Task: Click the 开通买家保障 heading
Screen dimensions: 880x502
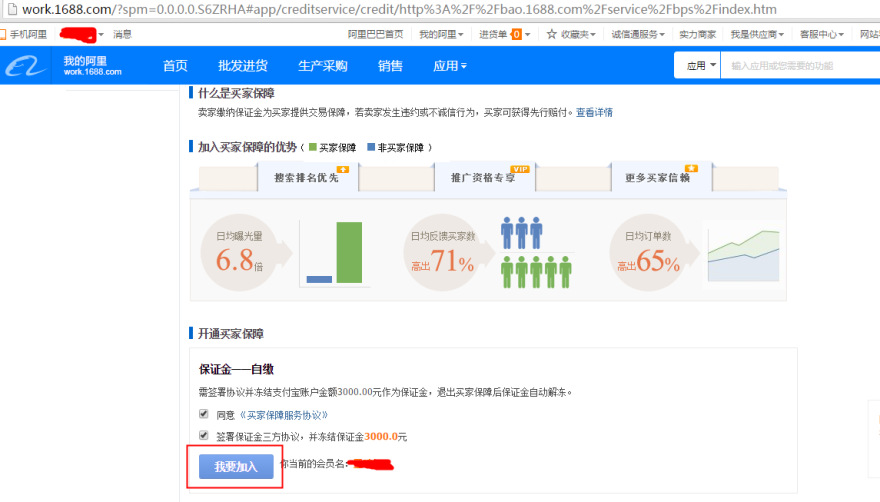Action: [231, 334]
